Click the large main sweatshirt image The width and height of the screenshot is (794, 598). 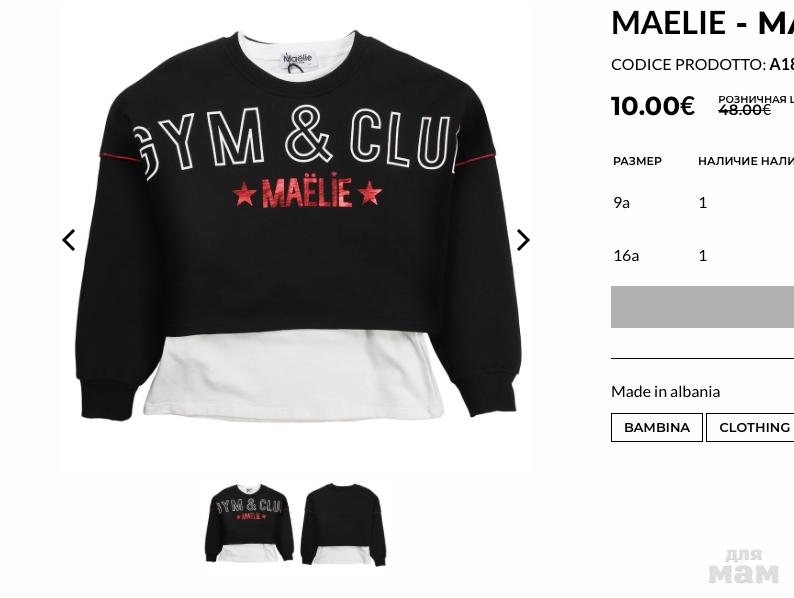tap(299, 226)
